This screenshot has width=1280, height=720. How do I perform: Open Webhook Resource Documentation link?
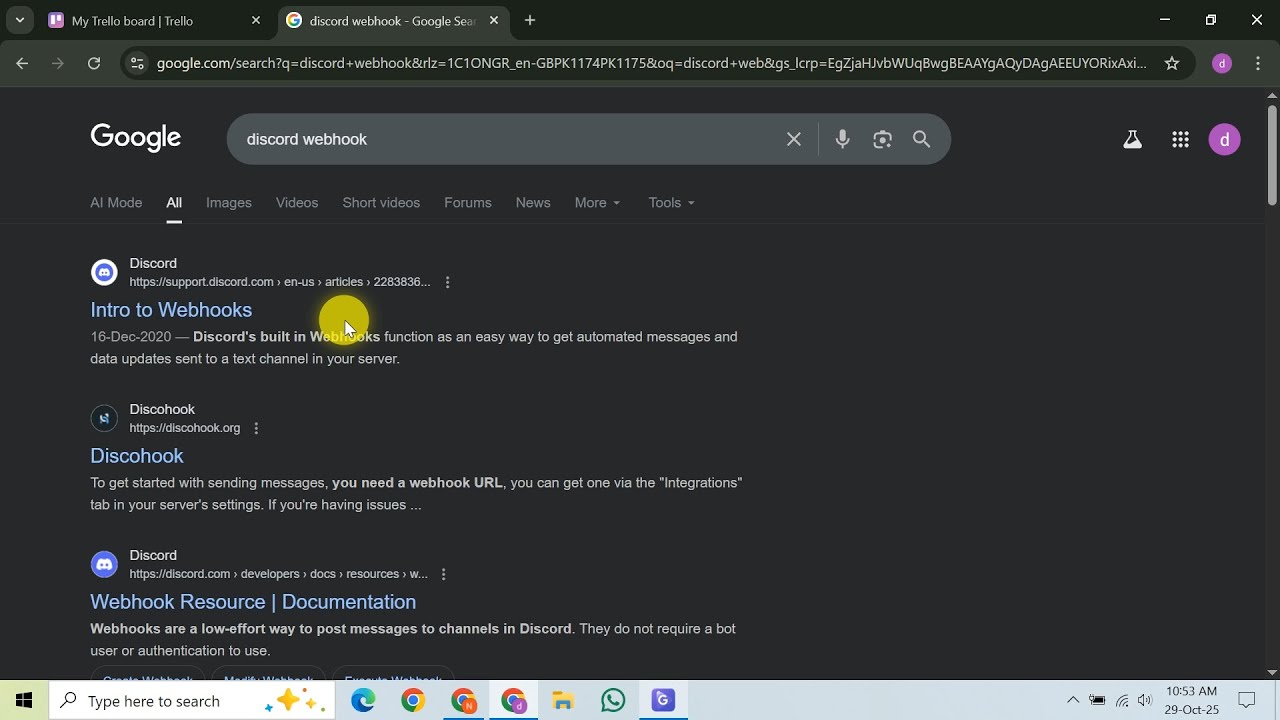click(253, 602)
